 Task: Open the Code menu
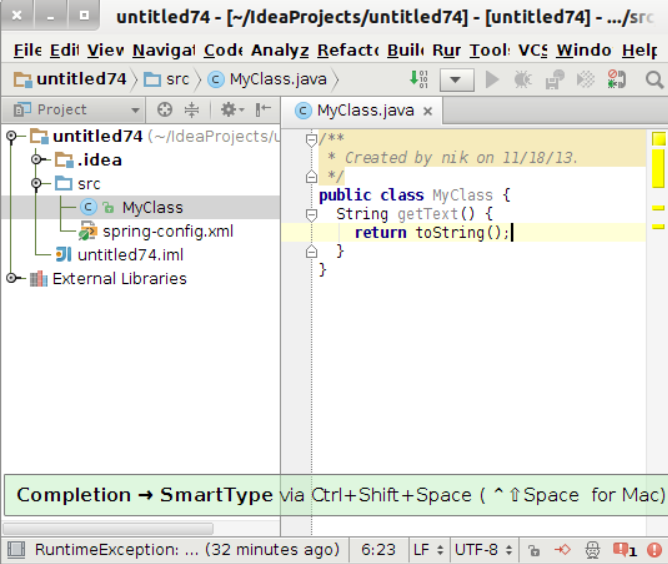[223, 50]
